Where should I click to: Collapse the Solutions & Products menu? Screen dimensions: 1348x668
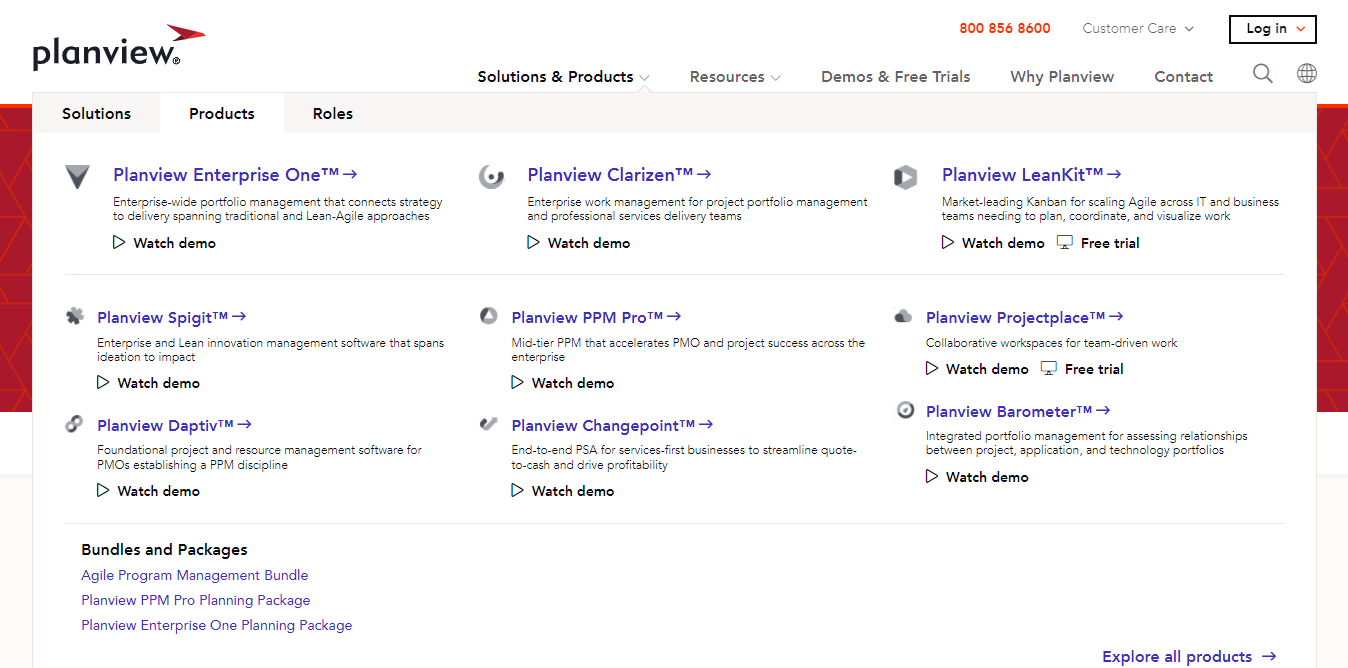563,77
